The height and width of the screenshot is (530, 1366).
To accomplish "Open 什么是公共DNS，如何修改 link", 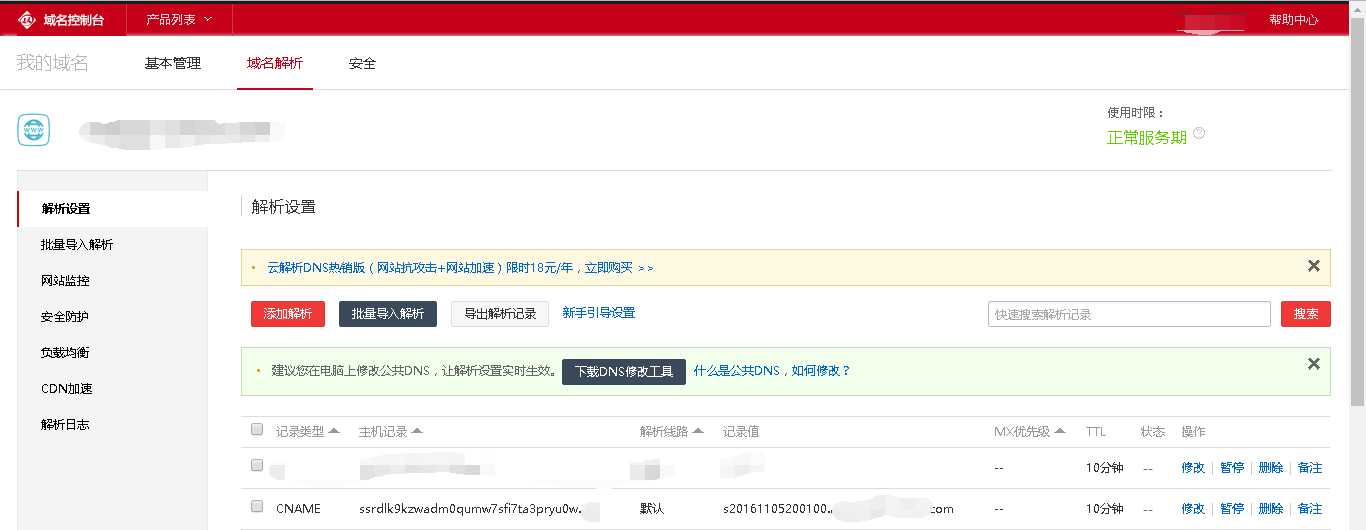I will [x=772, y=371].
